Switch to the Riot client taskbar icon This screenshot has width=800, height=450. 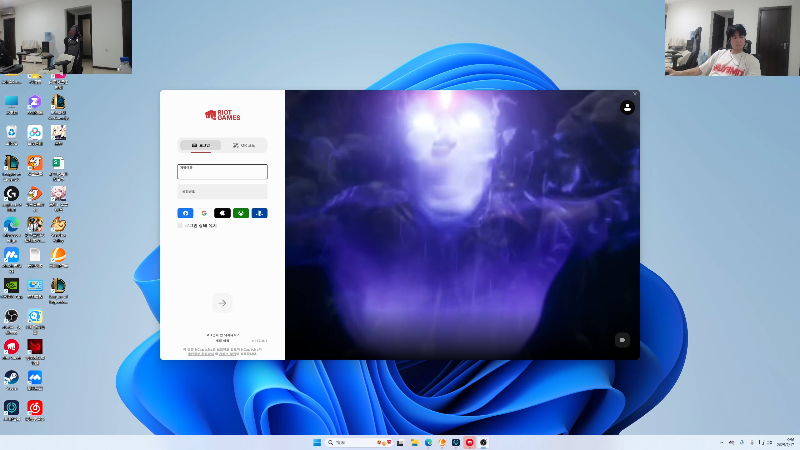[469, 442]
